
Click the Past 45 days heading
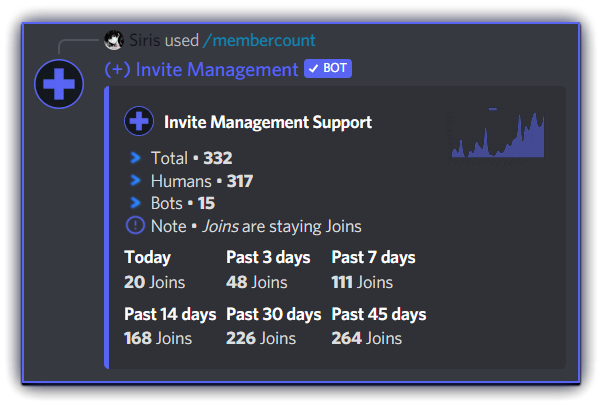coord(379,314)
